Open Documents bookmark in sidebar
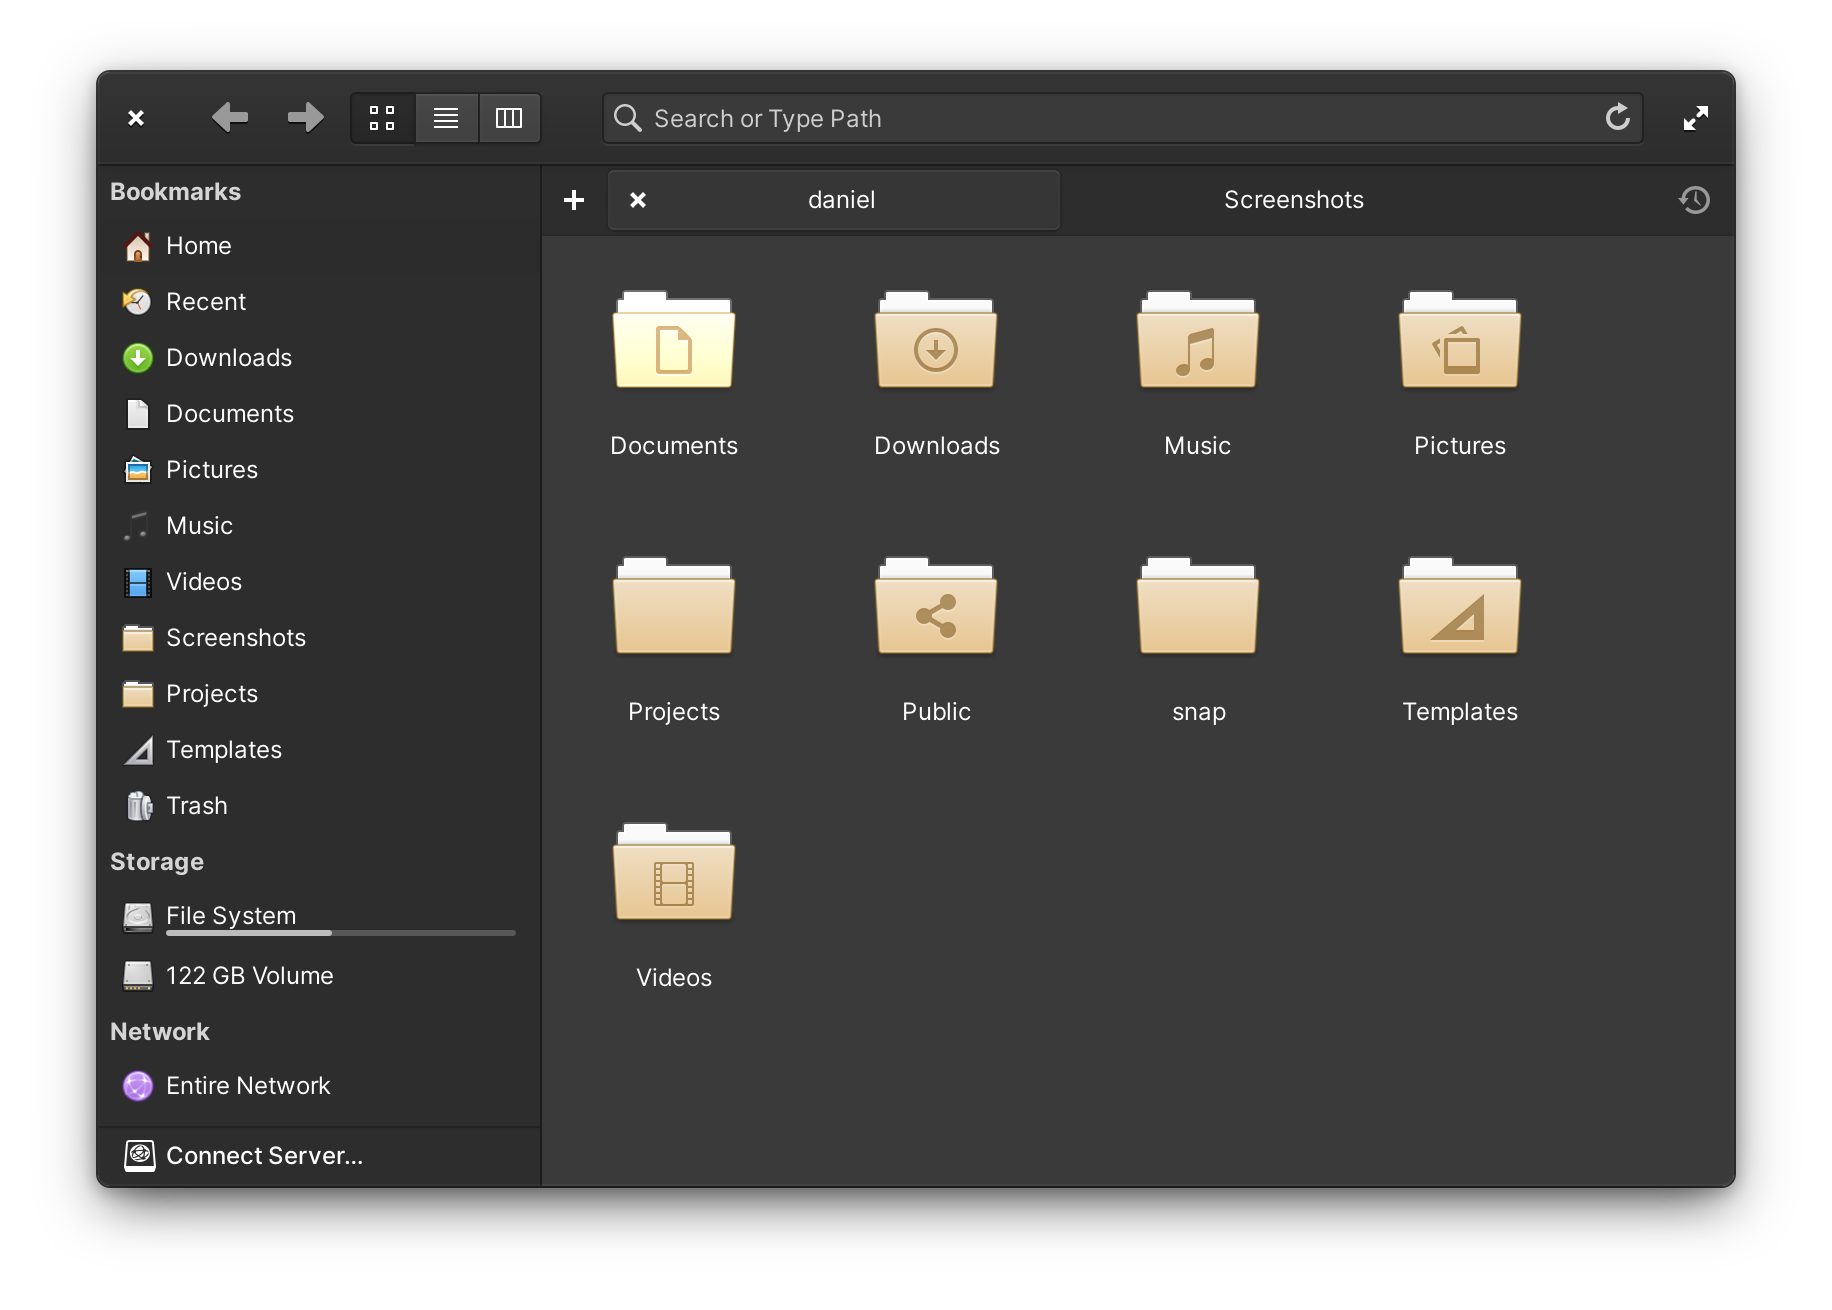 [320, 414]
